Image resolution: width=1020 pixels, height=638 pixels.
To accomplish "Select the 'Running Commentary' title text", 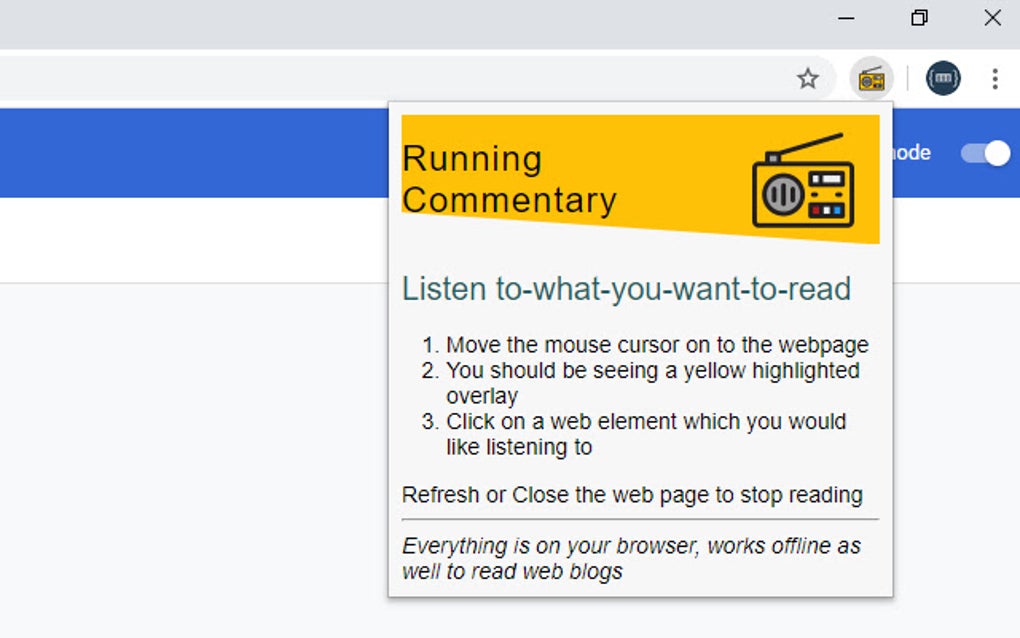I will tap(510, 178).
